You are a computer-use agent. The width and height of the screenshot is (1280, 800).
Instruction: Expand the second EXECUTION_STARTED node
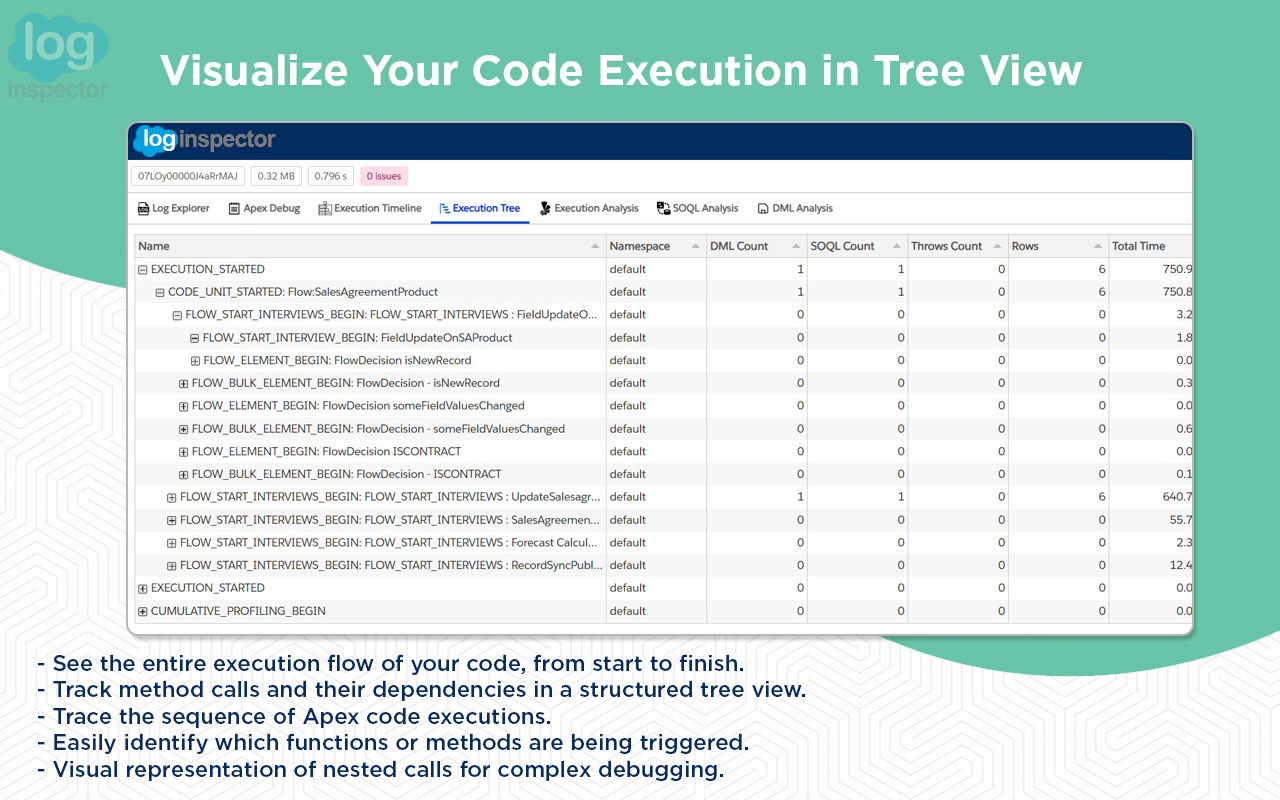click(x=142, y=588)
